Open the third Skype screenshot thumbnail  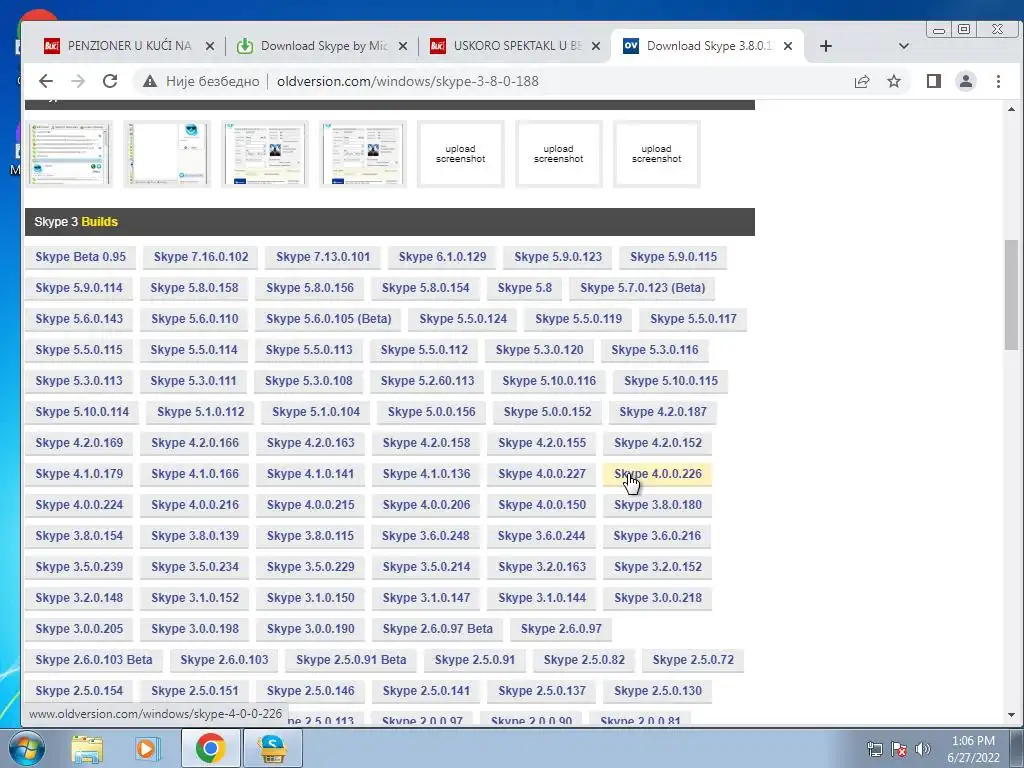tap(264, 154)
